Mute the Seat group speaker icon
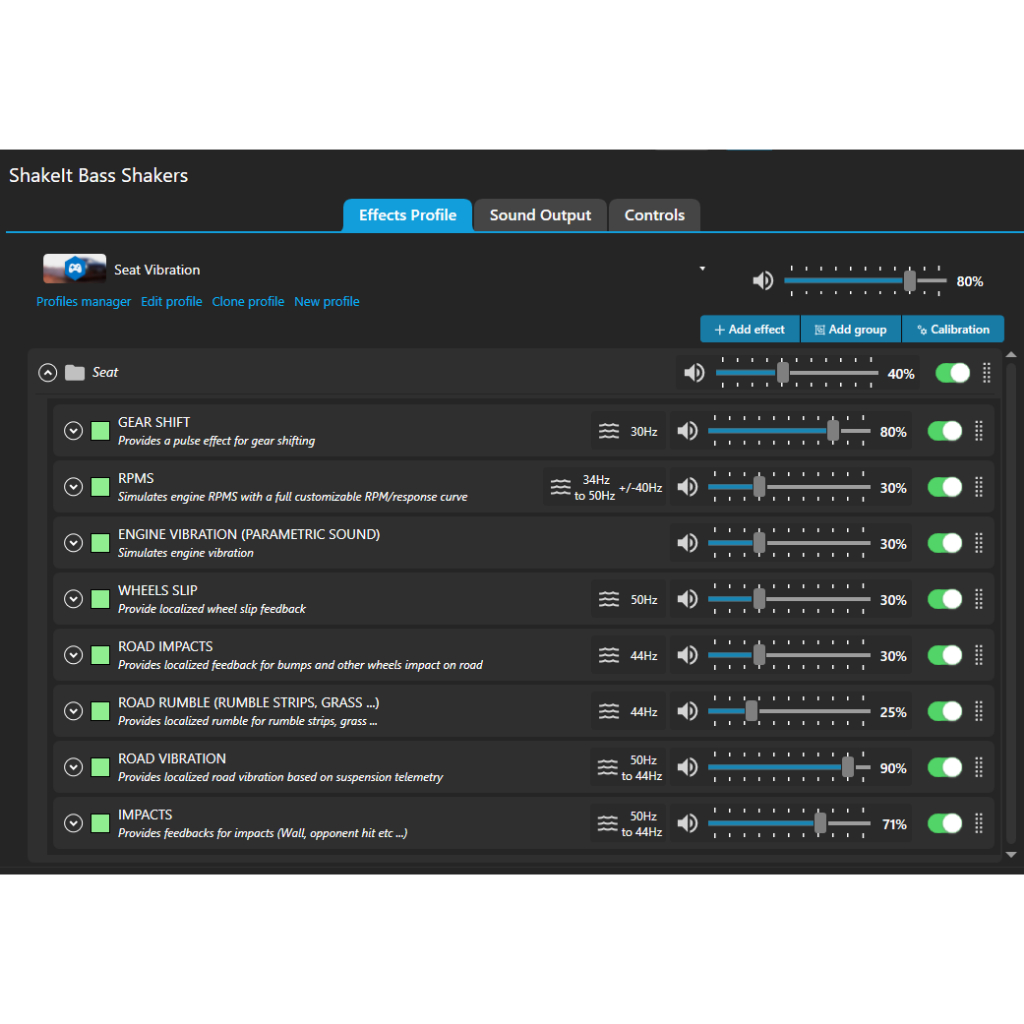Screen dimensions: 1024x1024 pyautogui.click(x=694, y=373)
